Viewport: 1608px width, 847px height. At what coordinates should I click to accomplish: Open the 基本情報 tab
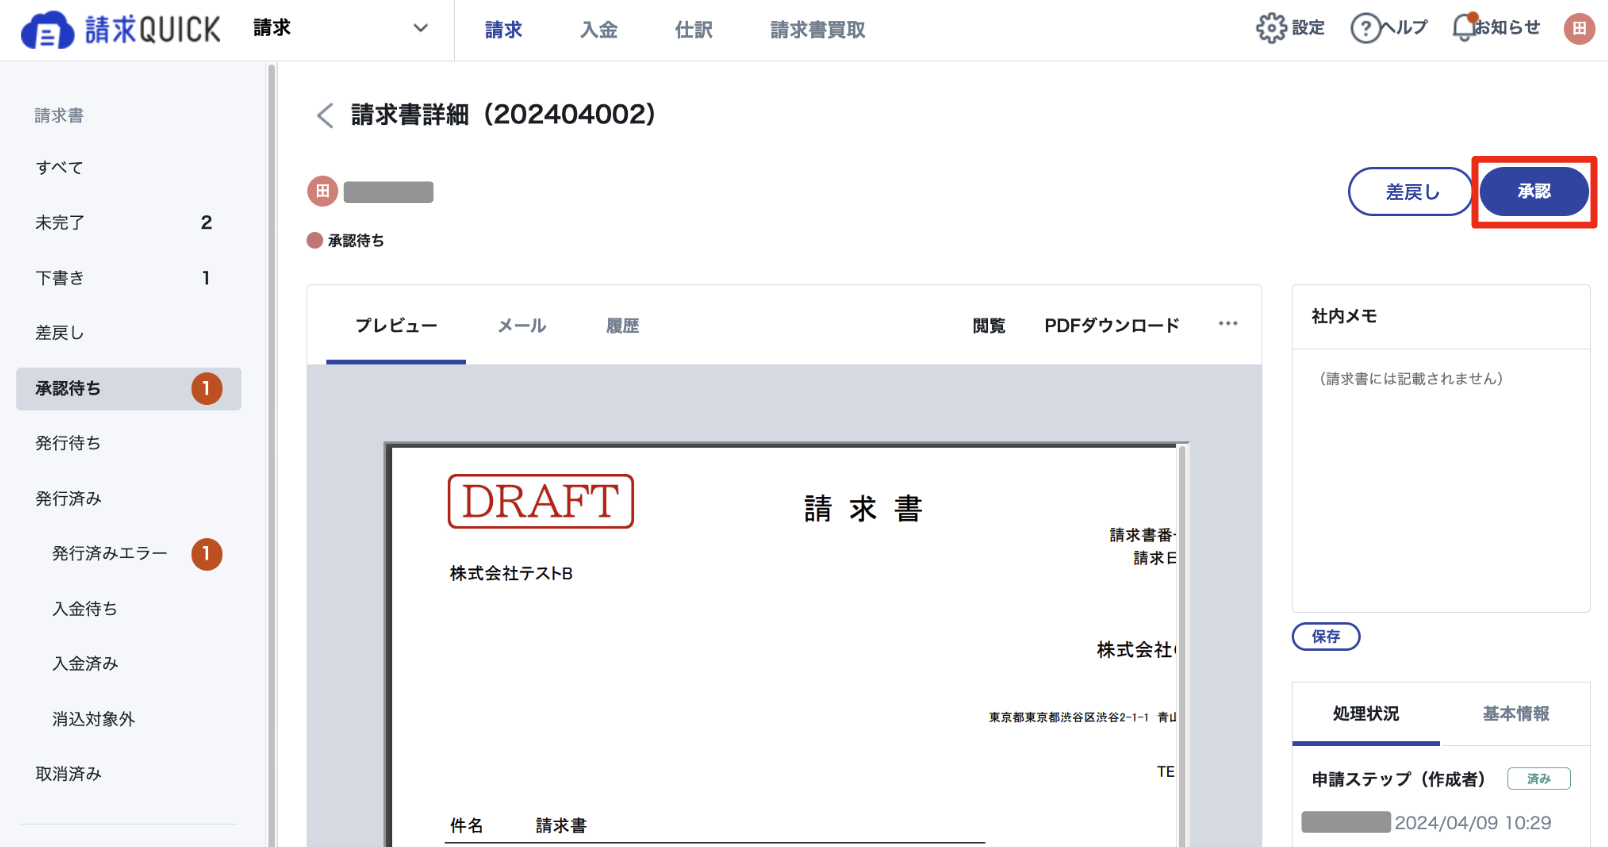[1516, 714]
